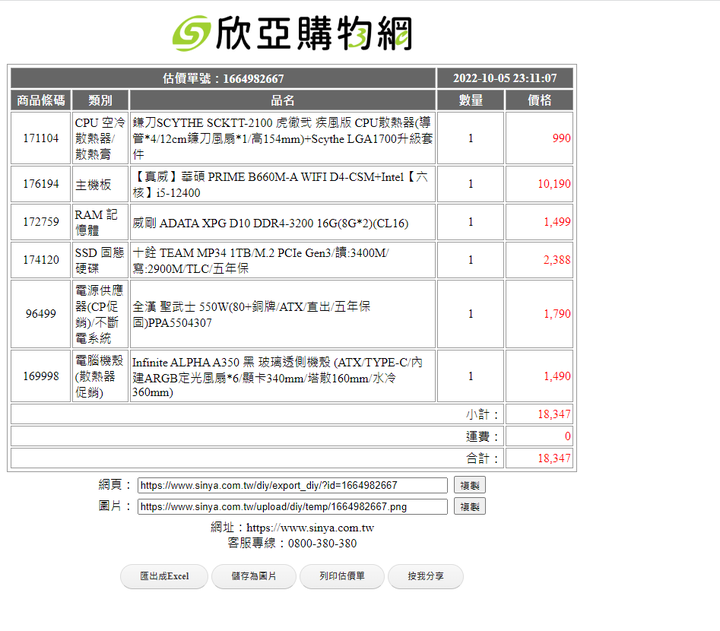The width and height of the screenshot is (720, 631).
Task: Select the 估價單號 1664982667 header
Action: [x=223, y=78]
